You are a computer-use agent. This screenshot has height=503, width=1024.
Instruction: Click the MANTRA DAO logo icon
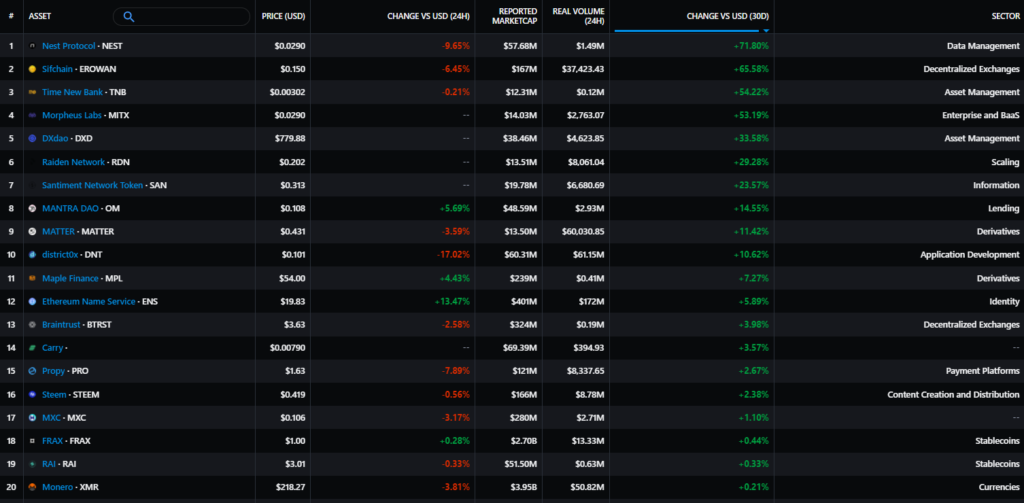click(x=32, y=208)
